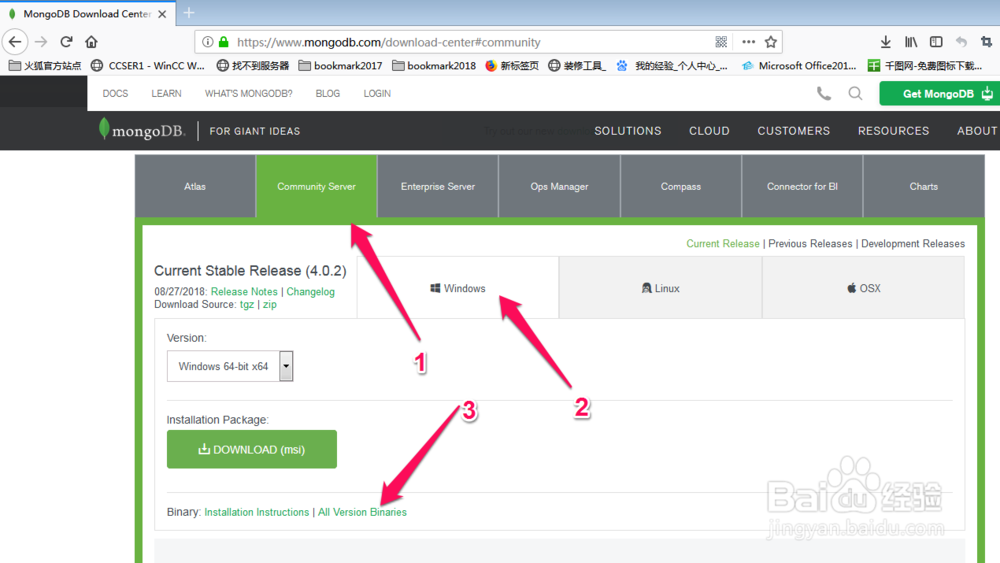The image size is (1000, 563).
Task: Click the Current Release link
Action: tap(723, 244)
